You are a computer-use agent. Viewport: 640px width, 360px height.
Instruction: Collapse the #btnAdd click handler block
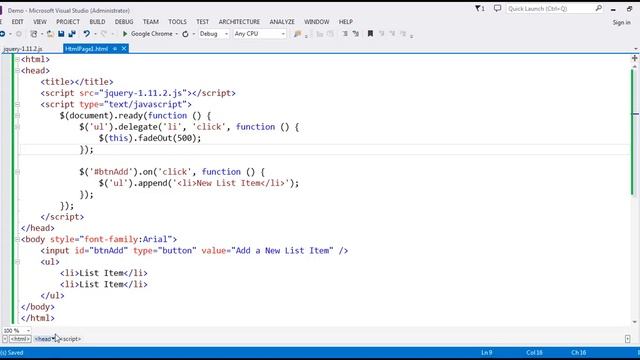click(x=18, y=172)
